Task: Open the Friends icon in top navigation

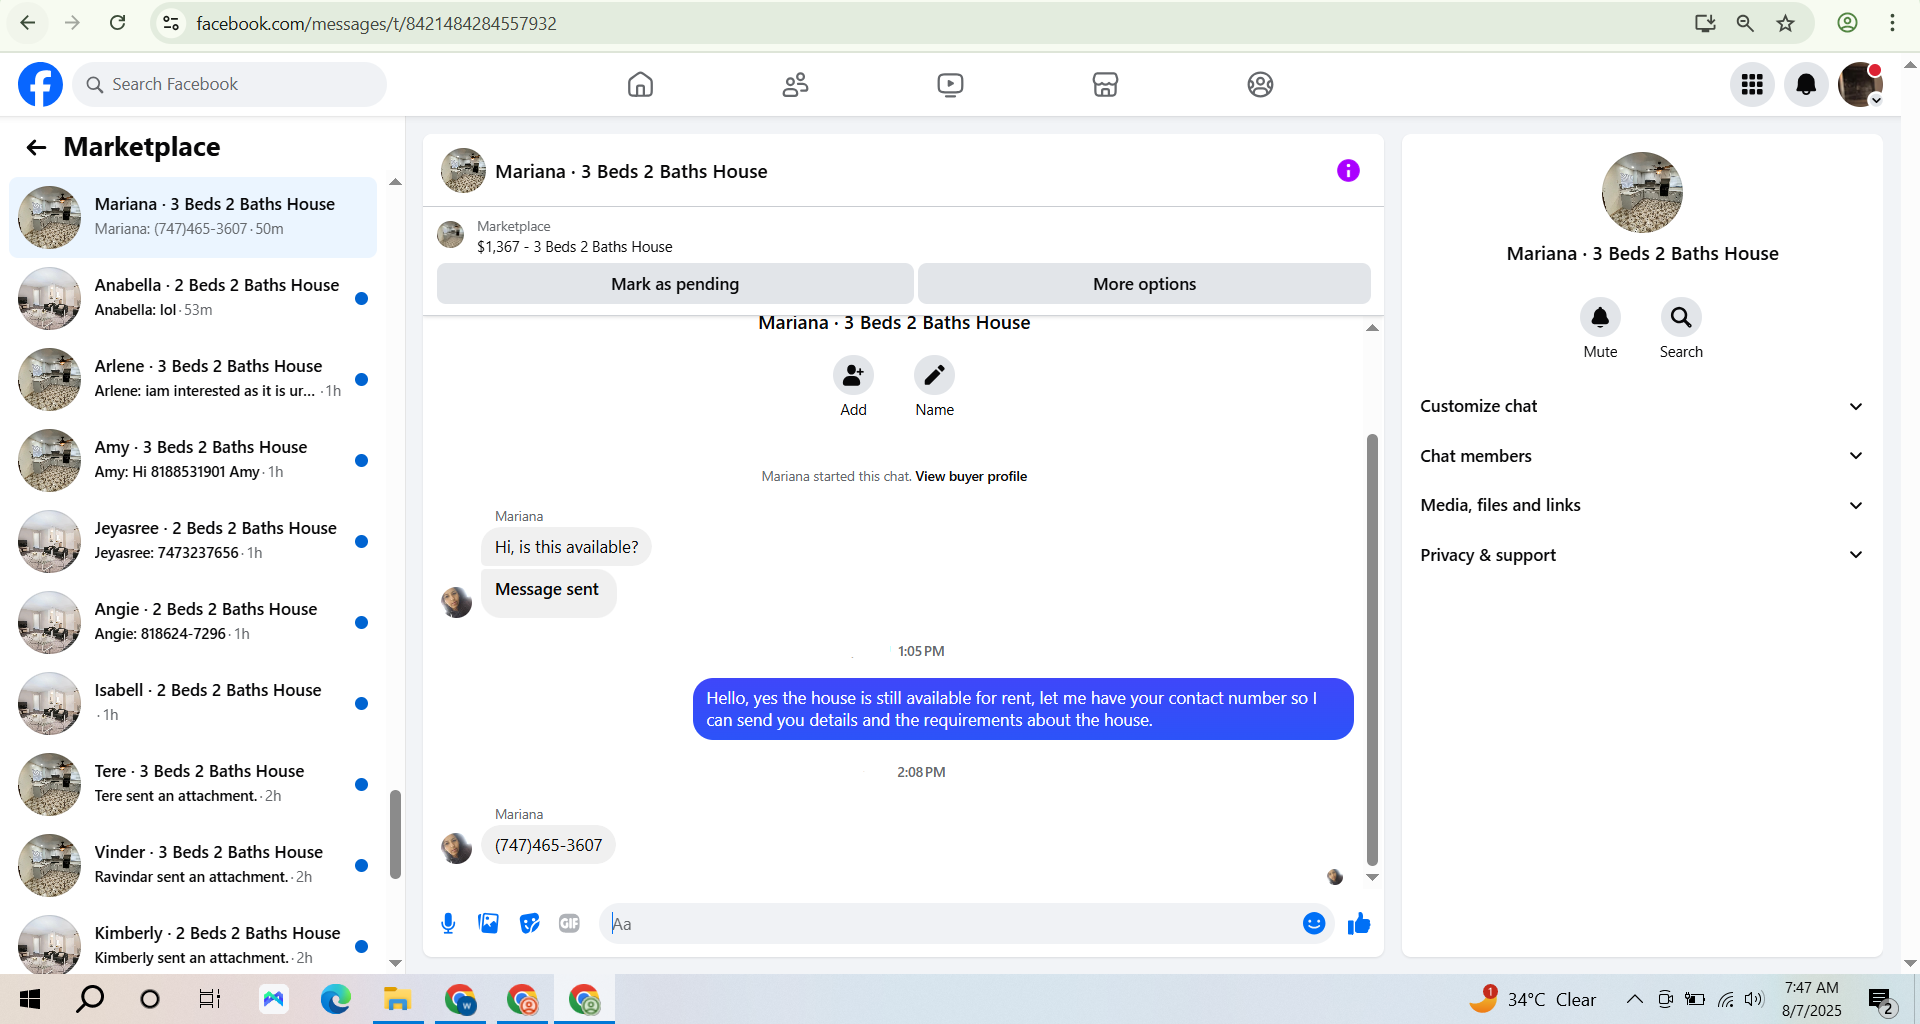Action: coord(796,85)
